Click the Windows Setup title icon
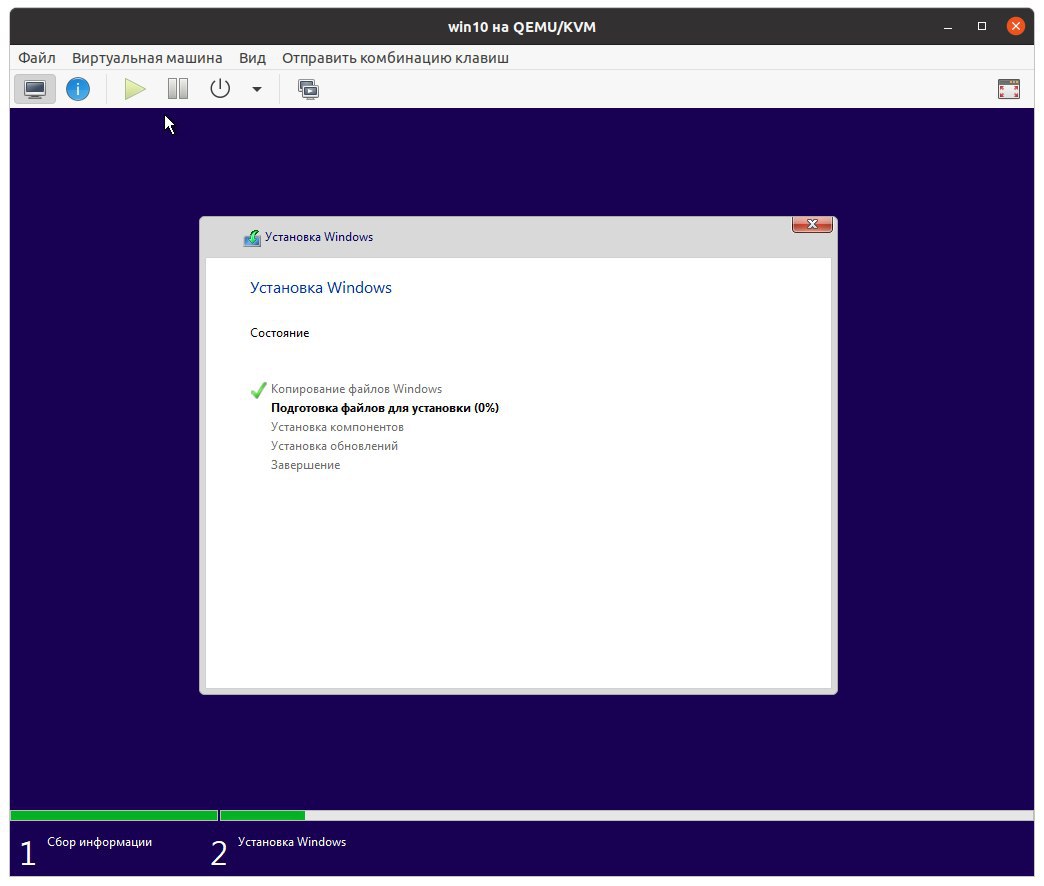 point(252,238)
